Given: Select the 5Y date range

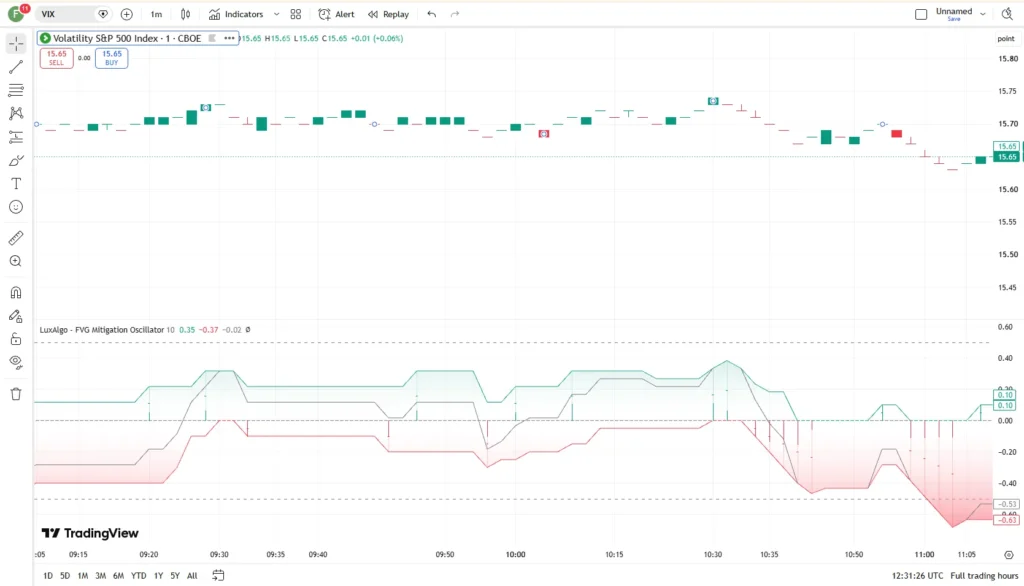Looking at the screenshot, I should (x=175, y=576).
